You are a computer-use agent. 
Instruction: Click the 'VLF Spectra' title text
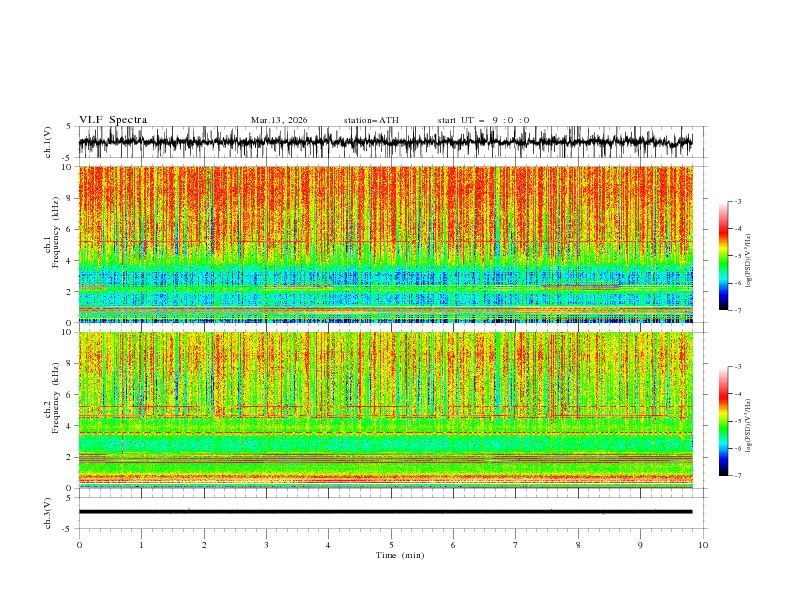coord(113,120)
